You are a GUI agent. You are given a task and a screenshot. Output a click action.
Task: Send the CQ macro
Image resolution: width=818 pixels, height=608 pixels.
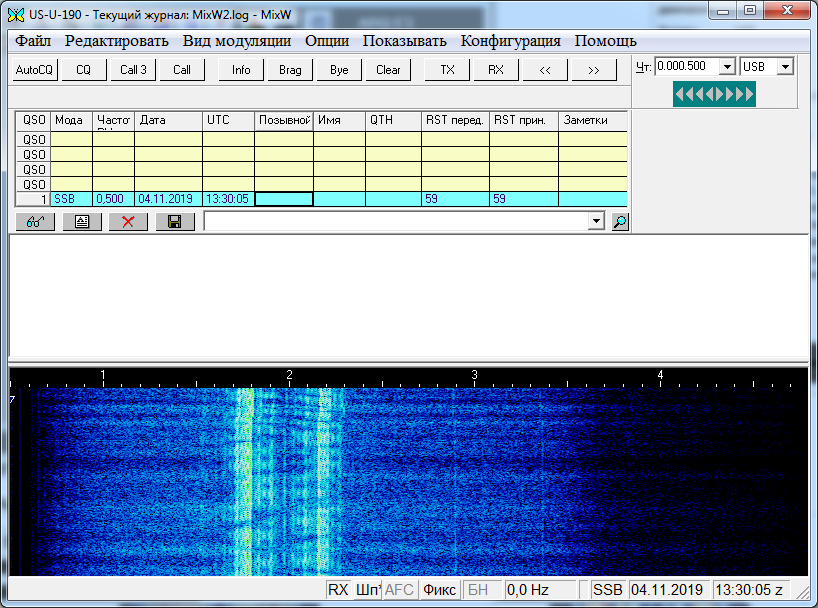pos(83,70)
